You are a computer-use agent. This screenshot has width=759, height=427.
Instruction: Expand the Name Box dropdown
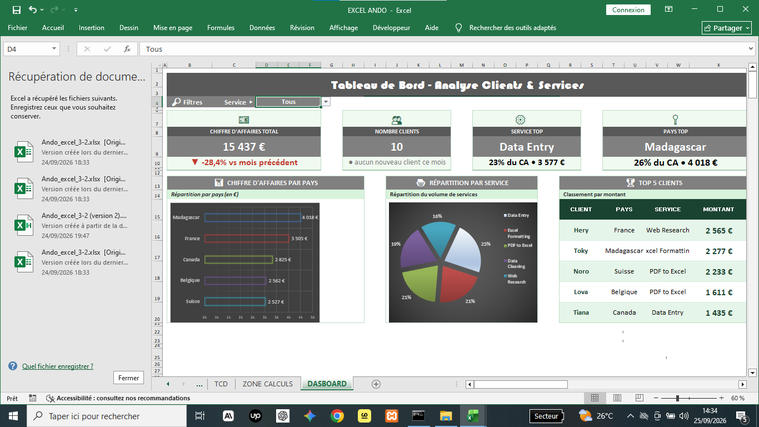point(54,49)
